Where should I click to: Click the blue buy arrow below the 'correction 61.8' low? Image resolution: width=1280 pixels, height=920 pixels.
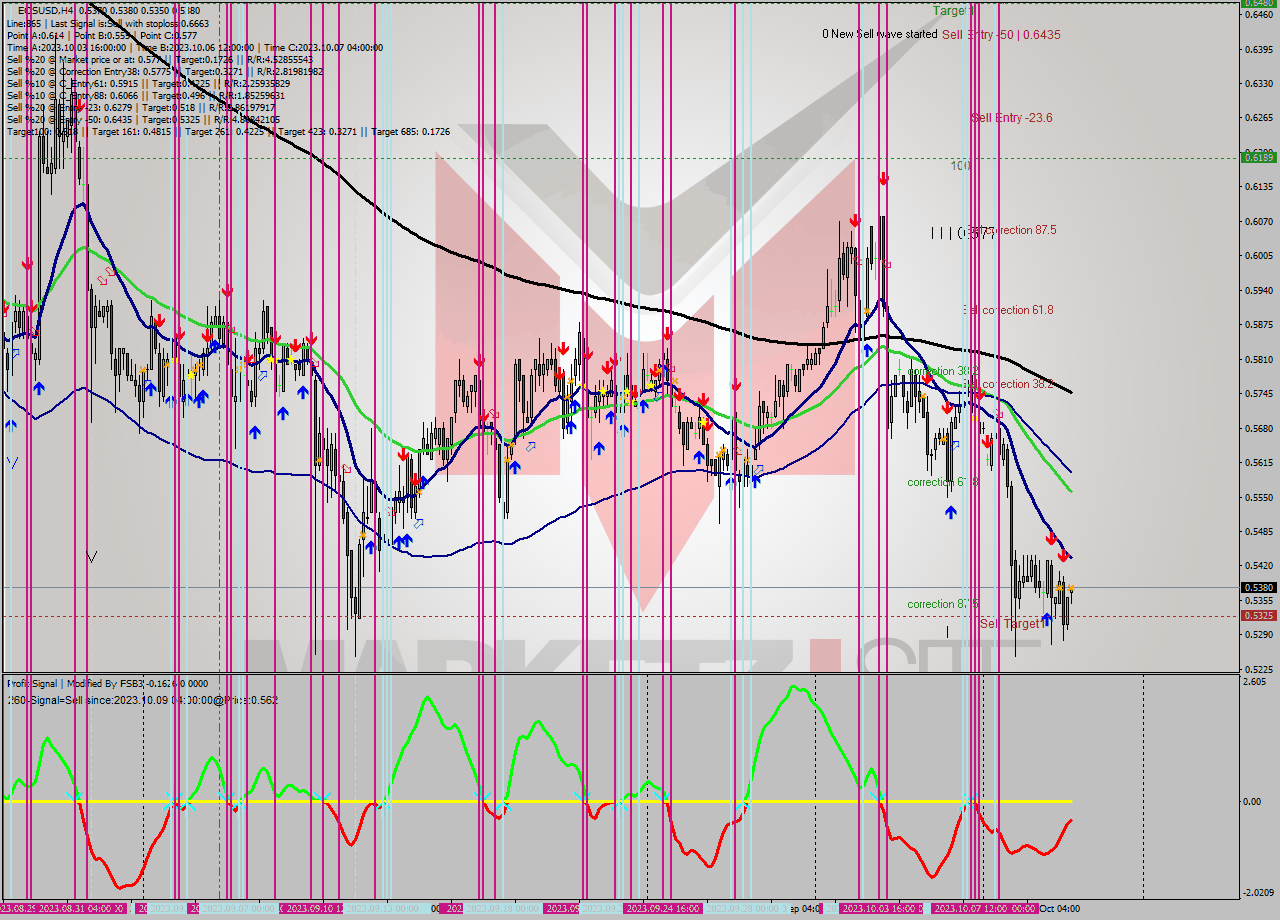tap(950, 512)
